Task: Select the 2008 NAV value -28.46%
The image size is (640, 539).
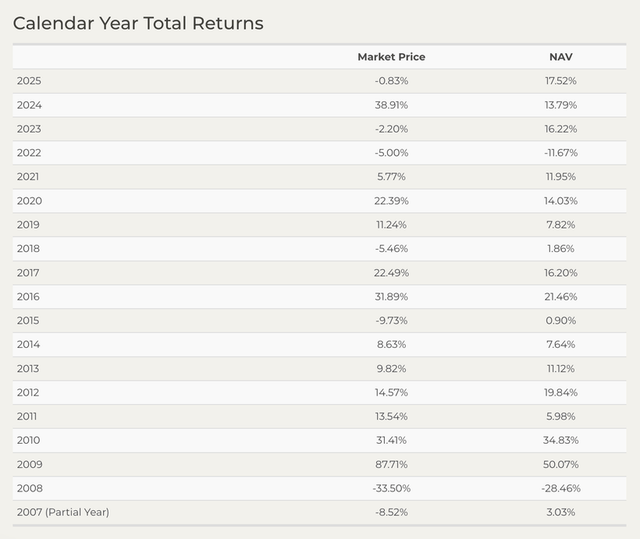Action: point(560,488)
